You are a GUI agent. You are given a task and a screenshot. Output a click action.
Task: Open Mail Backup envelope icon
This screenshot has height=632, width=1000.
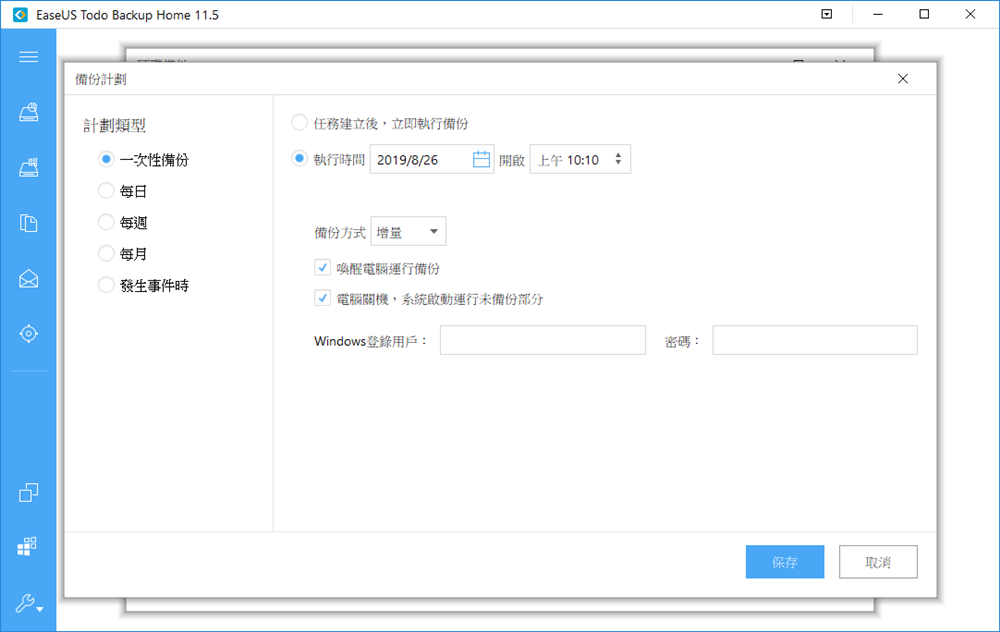[28, 279]
